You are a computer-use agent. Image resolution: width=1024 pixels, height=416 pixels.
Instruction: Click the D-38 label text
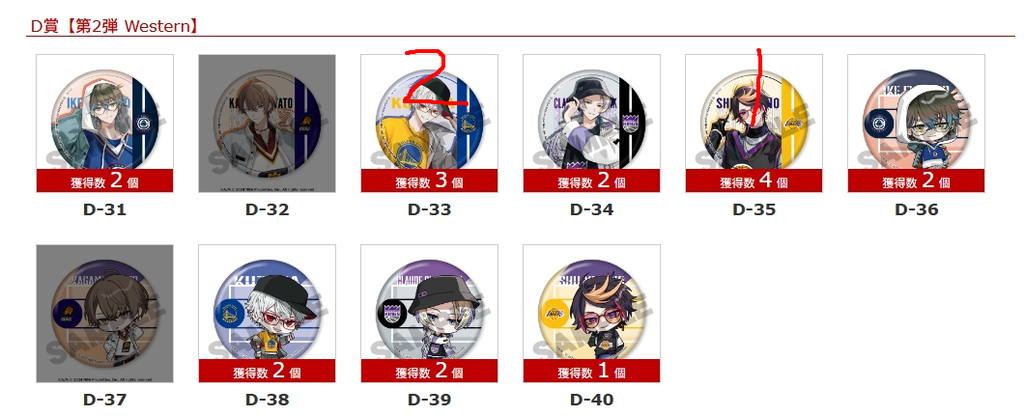click(x=267, y=399)
